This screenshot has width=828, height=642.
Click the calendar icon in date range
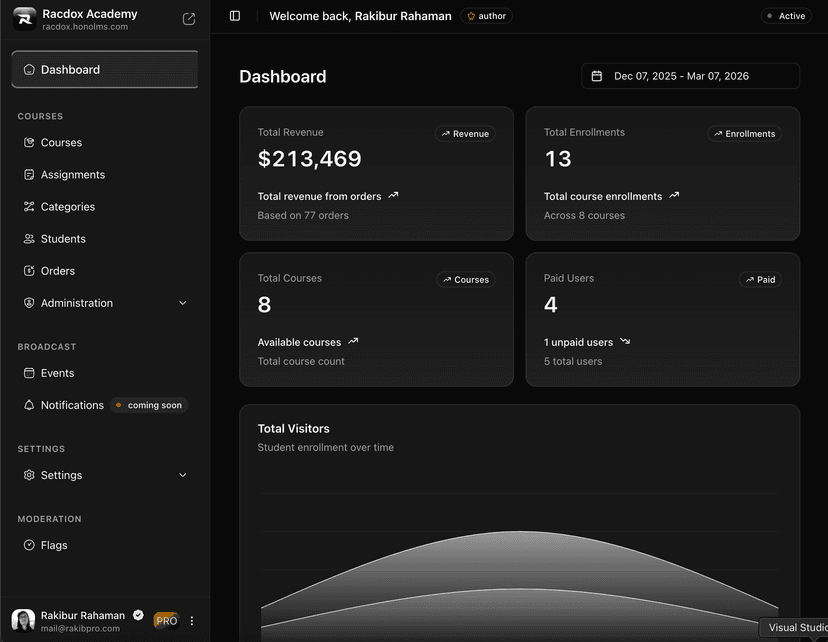click(597, 76)
